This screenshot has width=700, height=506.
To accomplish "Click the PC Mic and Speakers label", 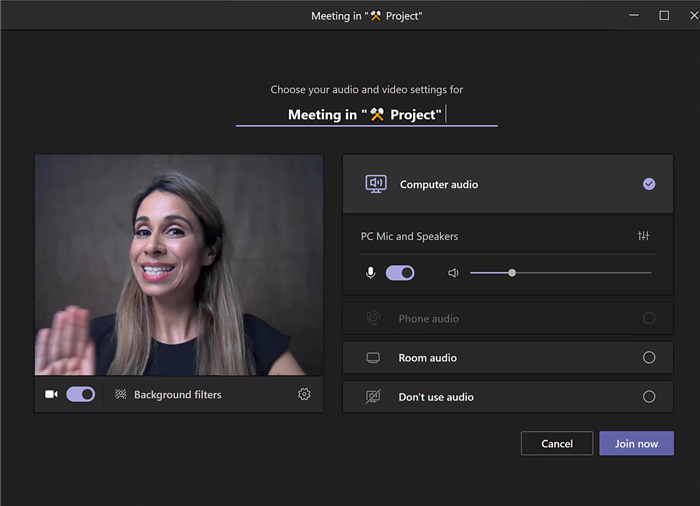I will tap(409, 236).
